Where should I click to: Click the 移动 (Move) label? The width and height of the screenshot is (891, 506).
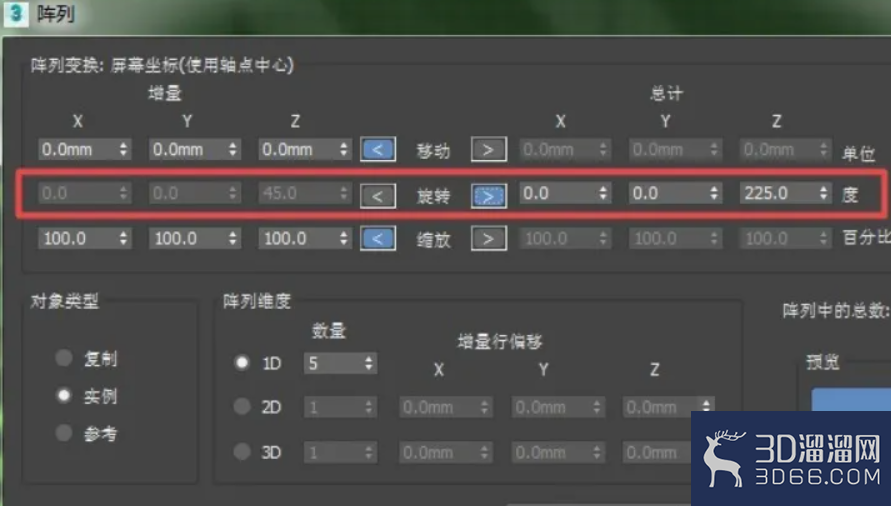coord(434,151)
